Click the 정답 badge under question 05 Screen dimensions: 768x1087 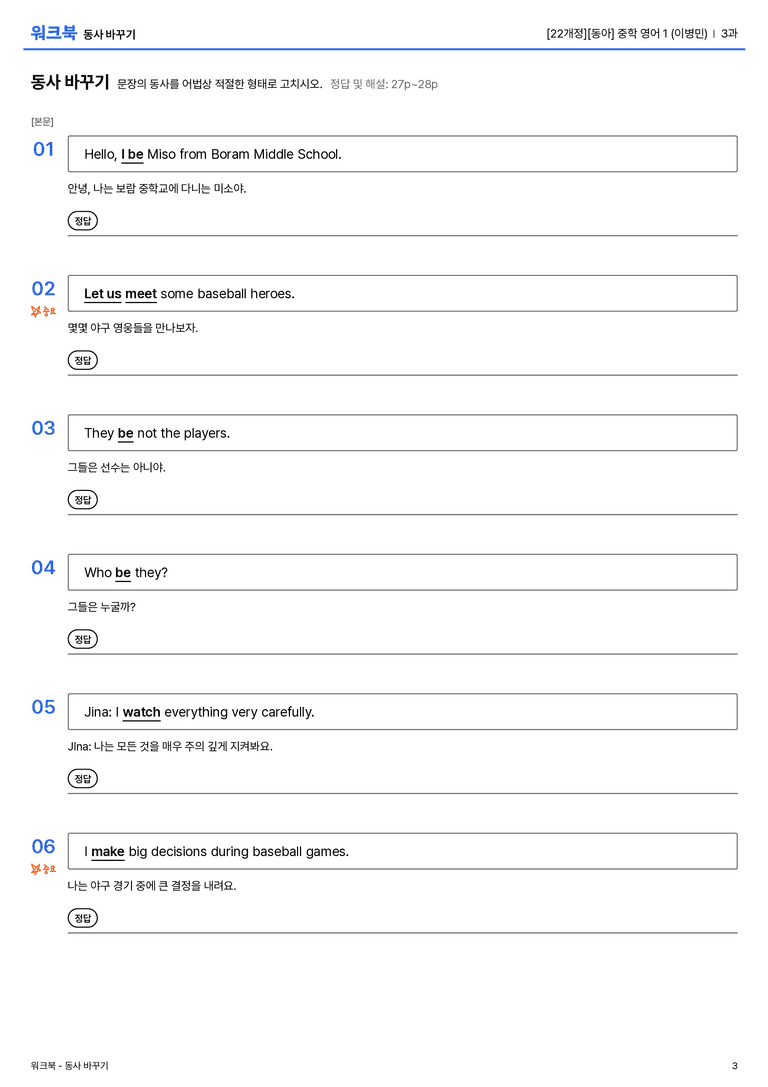coord(82,778)
